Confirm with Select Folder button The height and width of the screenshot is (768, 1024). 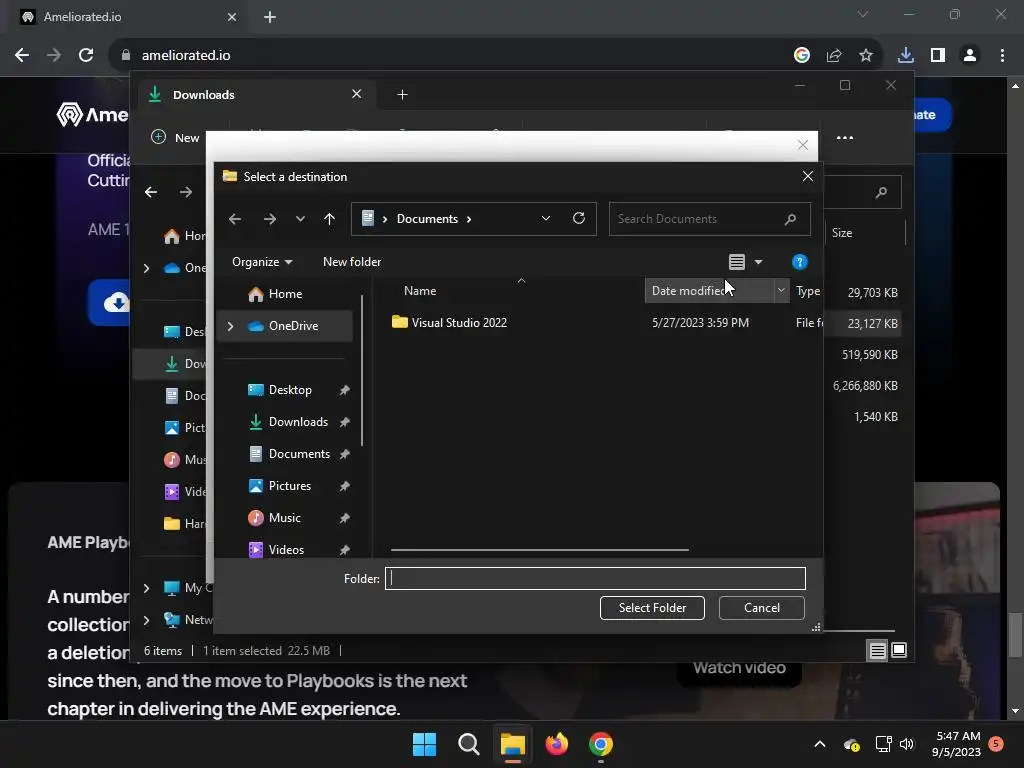(652, 608)
